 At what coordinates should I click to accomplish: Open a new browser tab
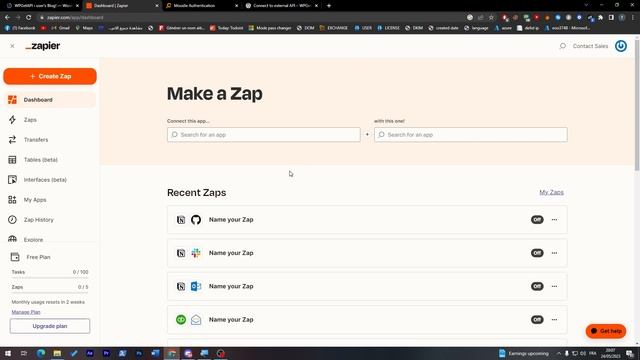pos(329,6)
